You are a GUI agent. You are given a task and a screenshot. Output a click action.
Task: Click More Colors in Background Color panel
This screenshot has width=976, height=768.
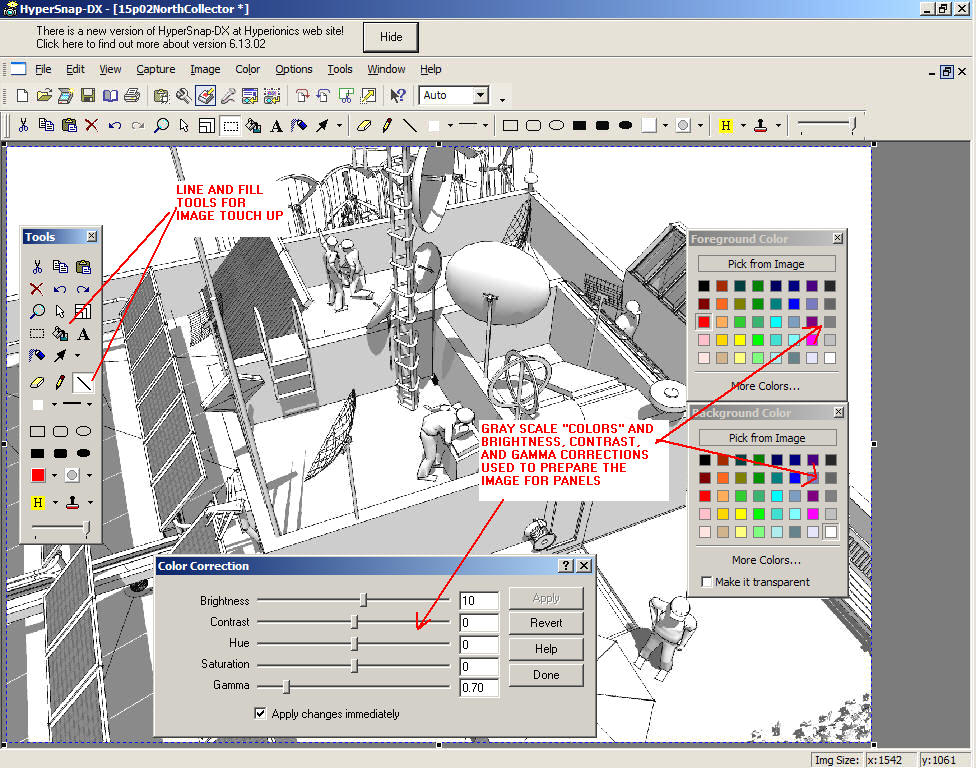pos(766,560)
